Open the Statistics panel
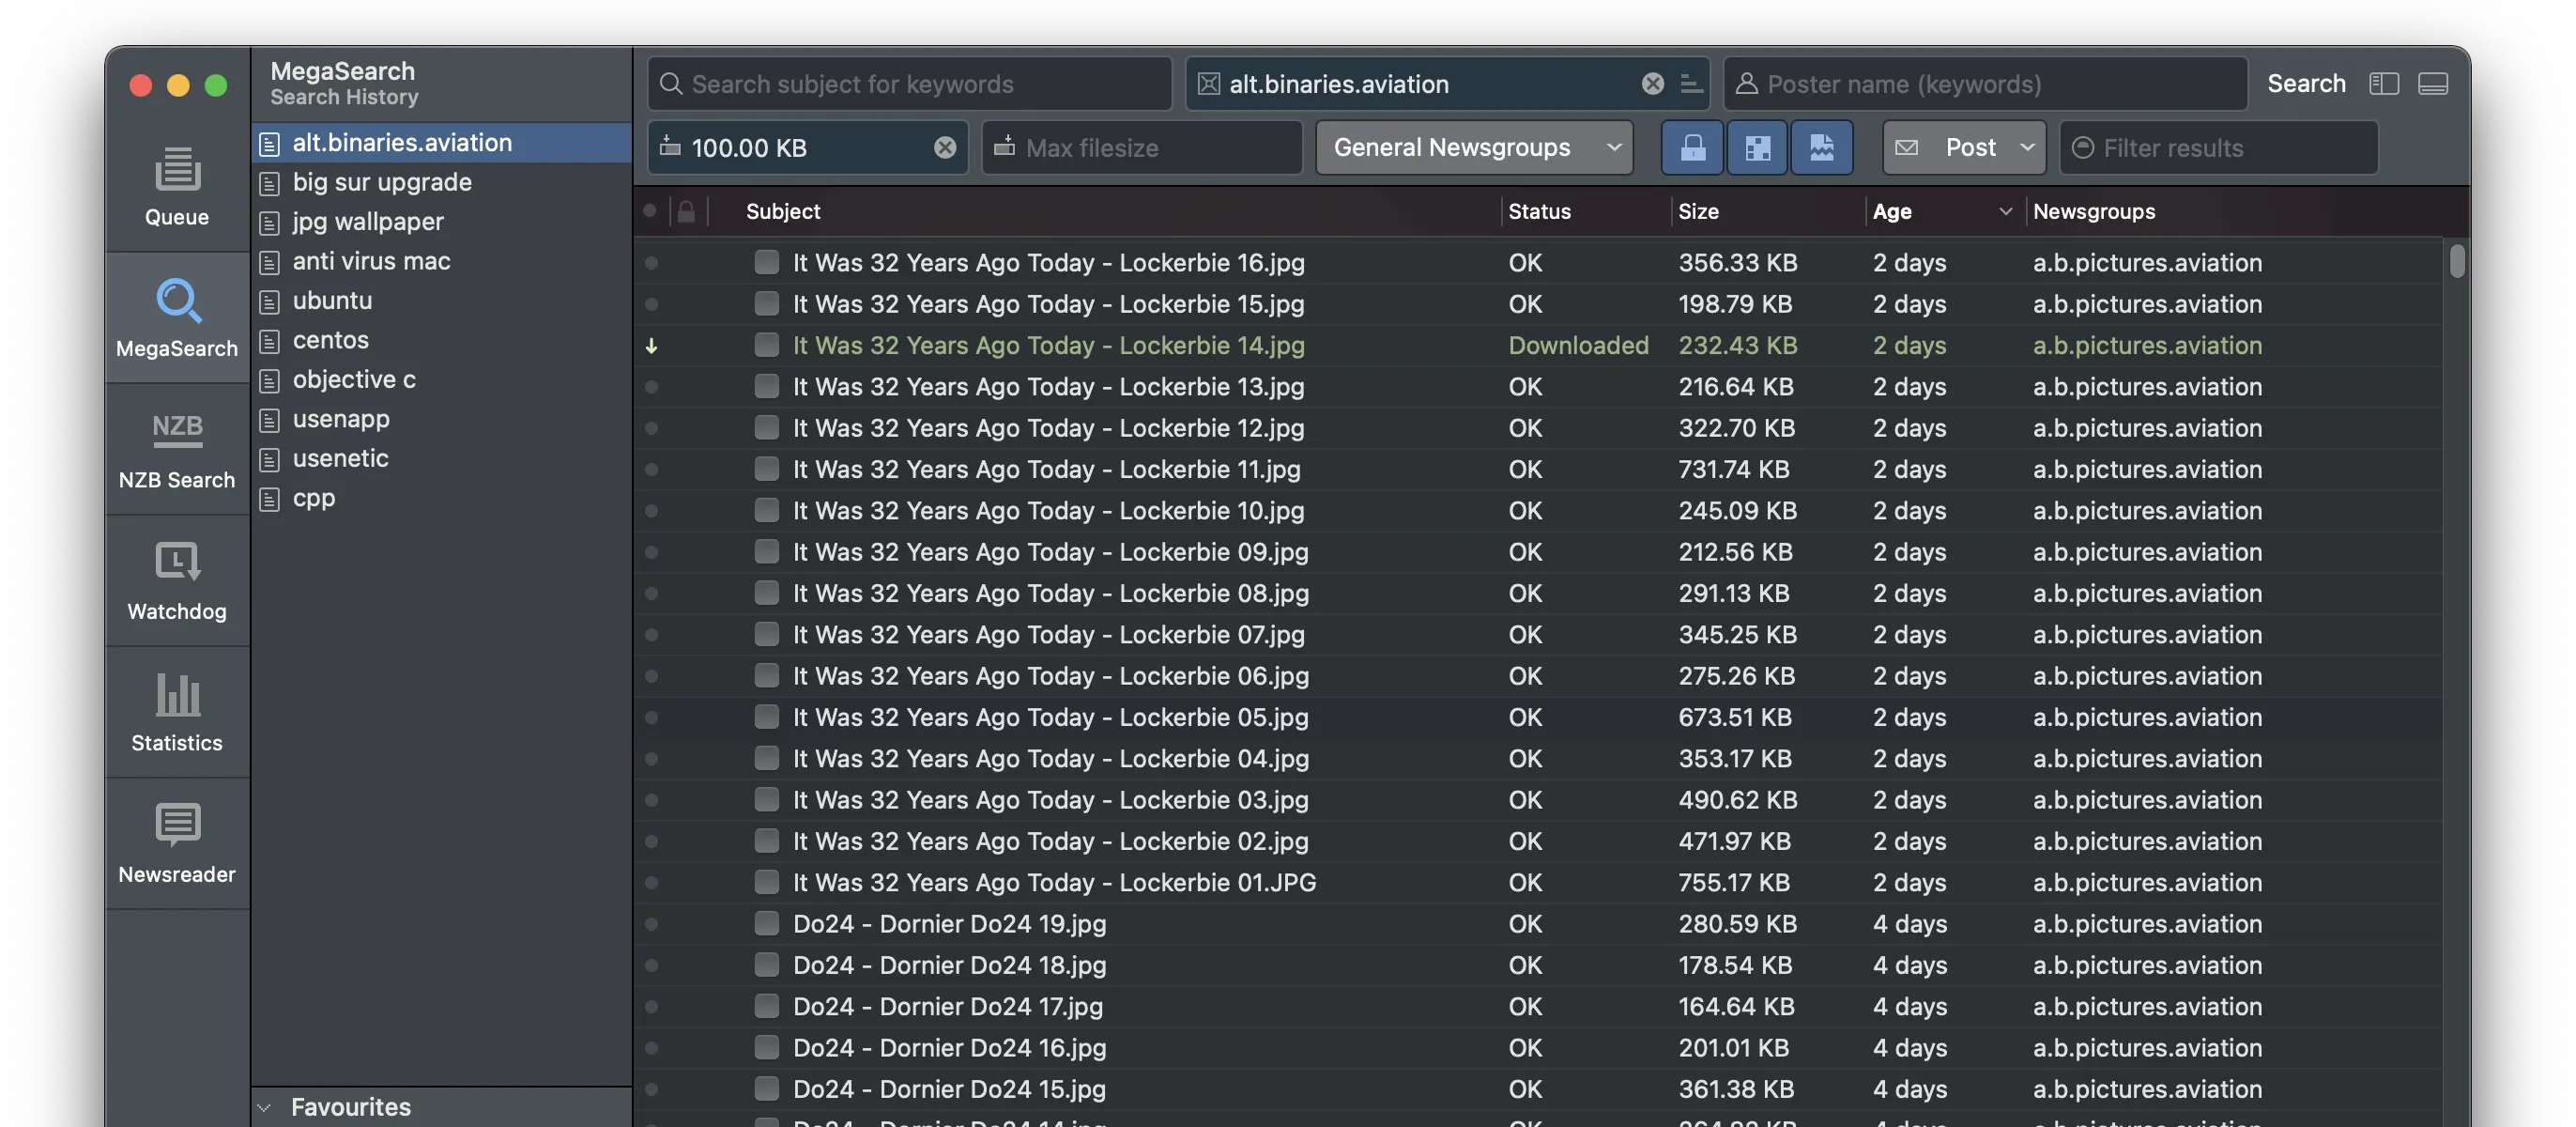Screen dimensions: 2576x1127 click(x=177, y=712)
